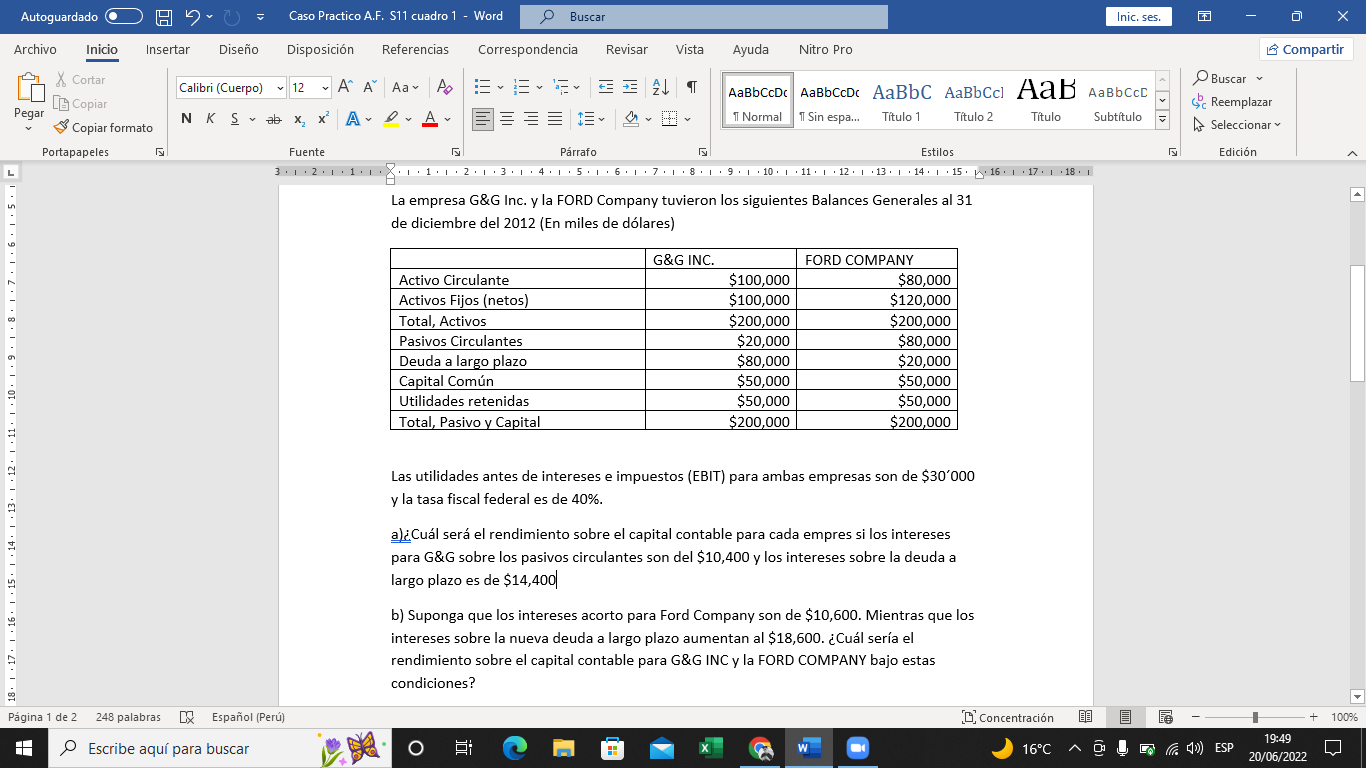This screenshot has width=1366, height=768.
Task: Apply the yellow highlight color
Action: coord(391,119)
